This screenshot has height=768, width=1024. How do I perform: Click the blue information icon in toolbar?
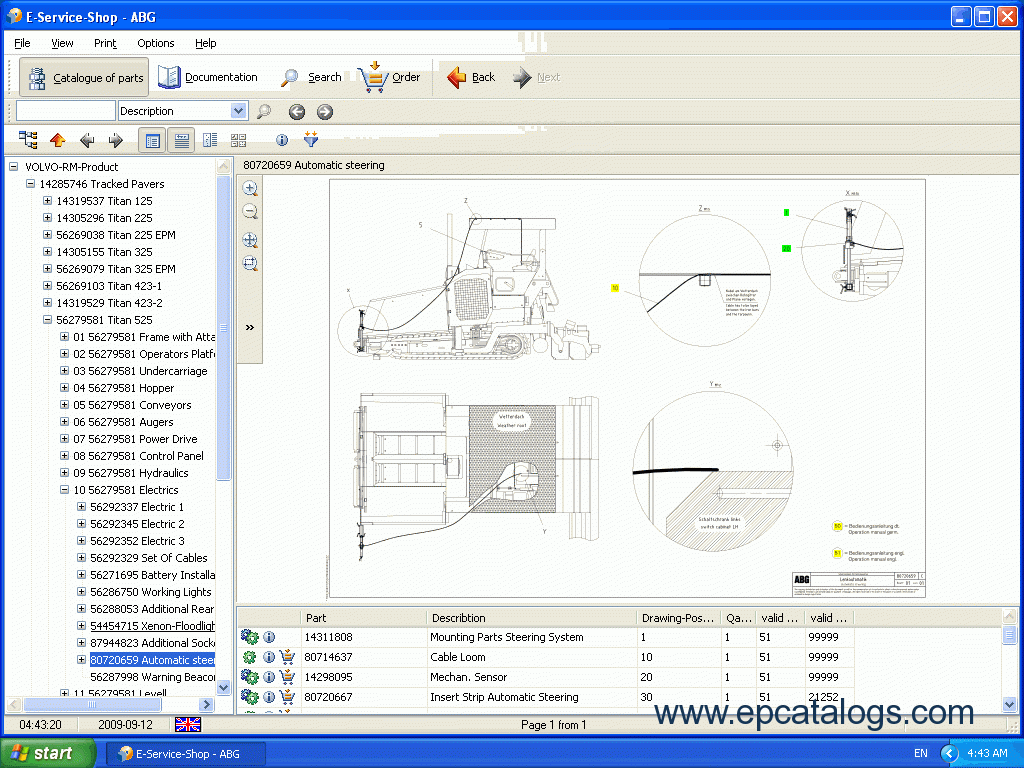[282, 140]
